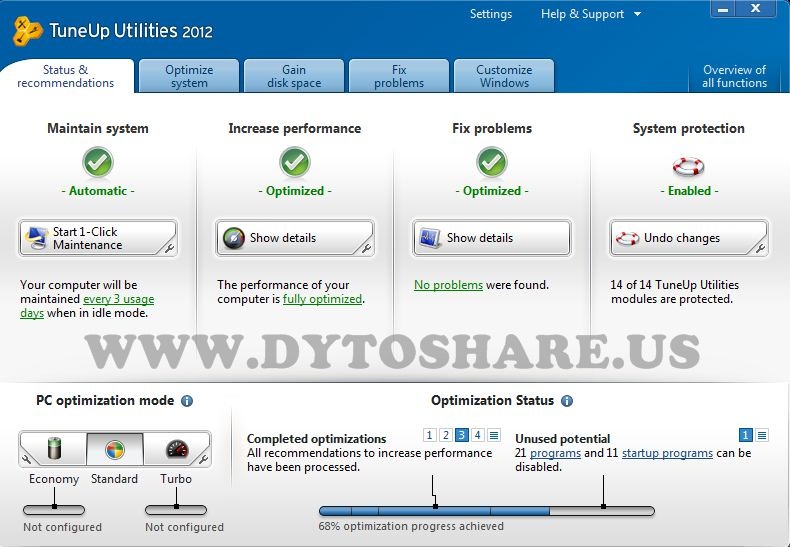
Task: Click the Fix problems green checkmark icon
Action: point(492,162)
